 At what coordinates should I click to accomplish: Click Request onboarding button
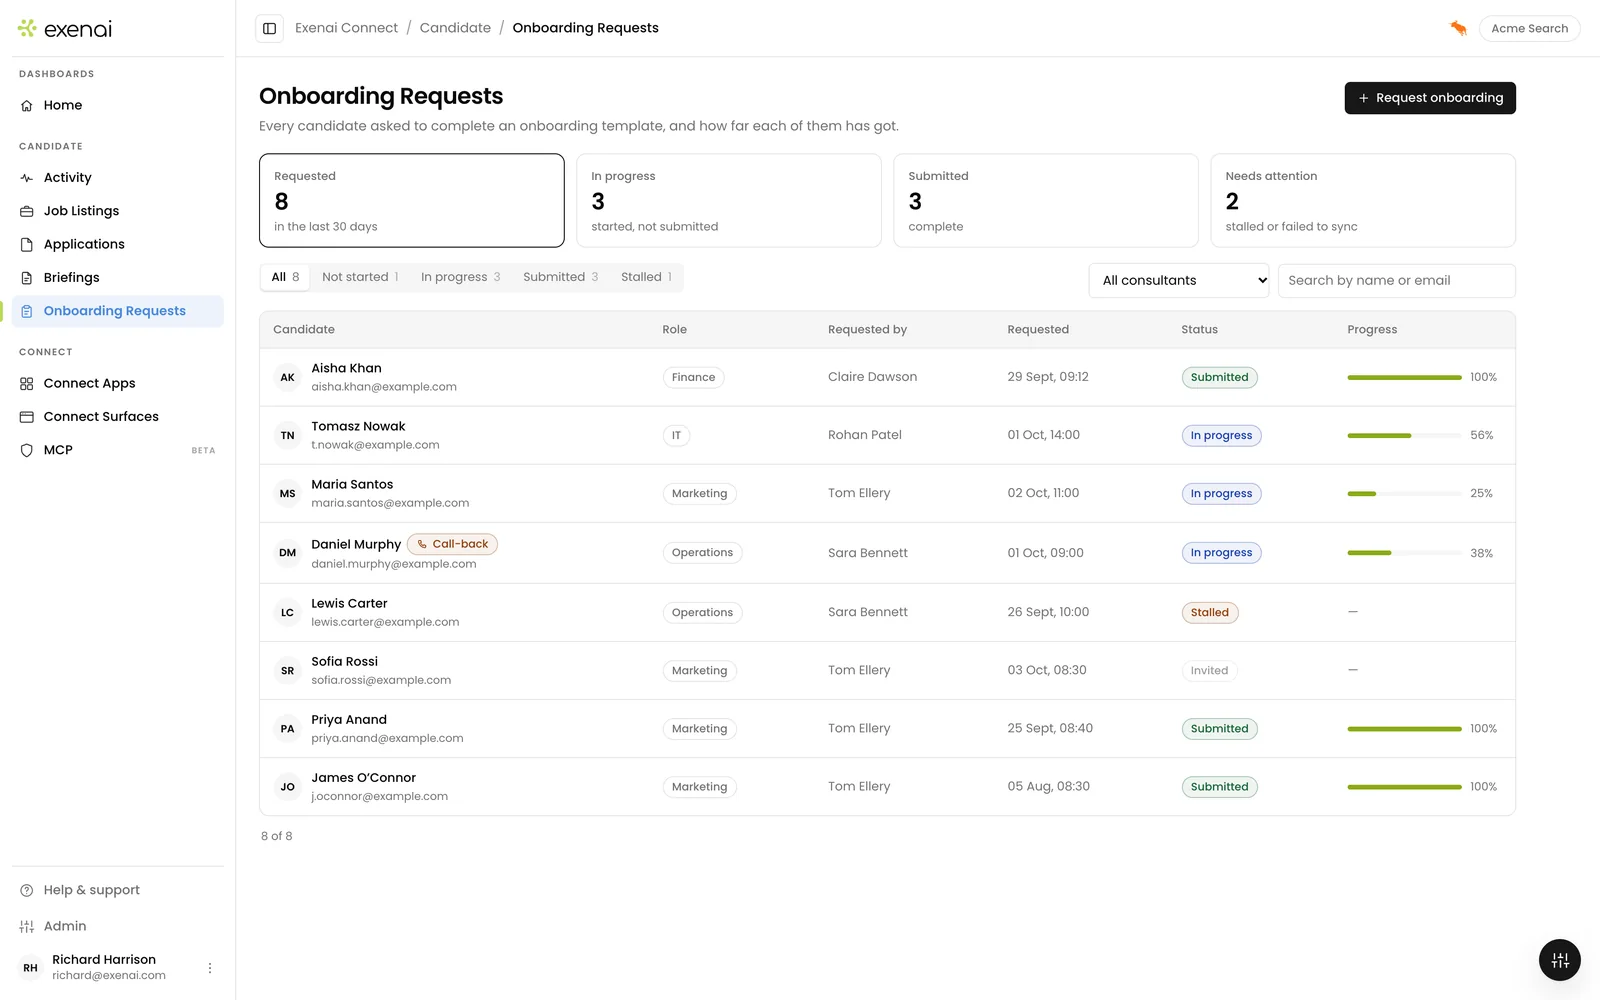click(1430, 98)
